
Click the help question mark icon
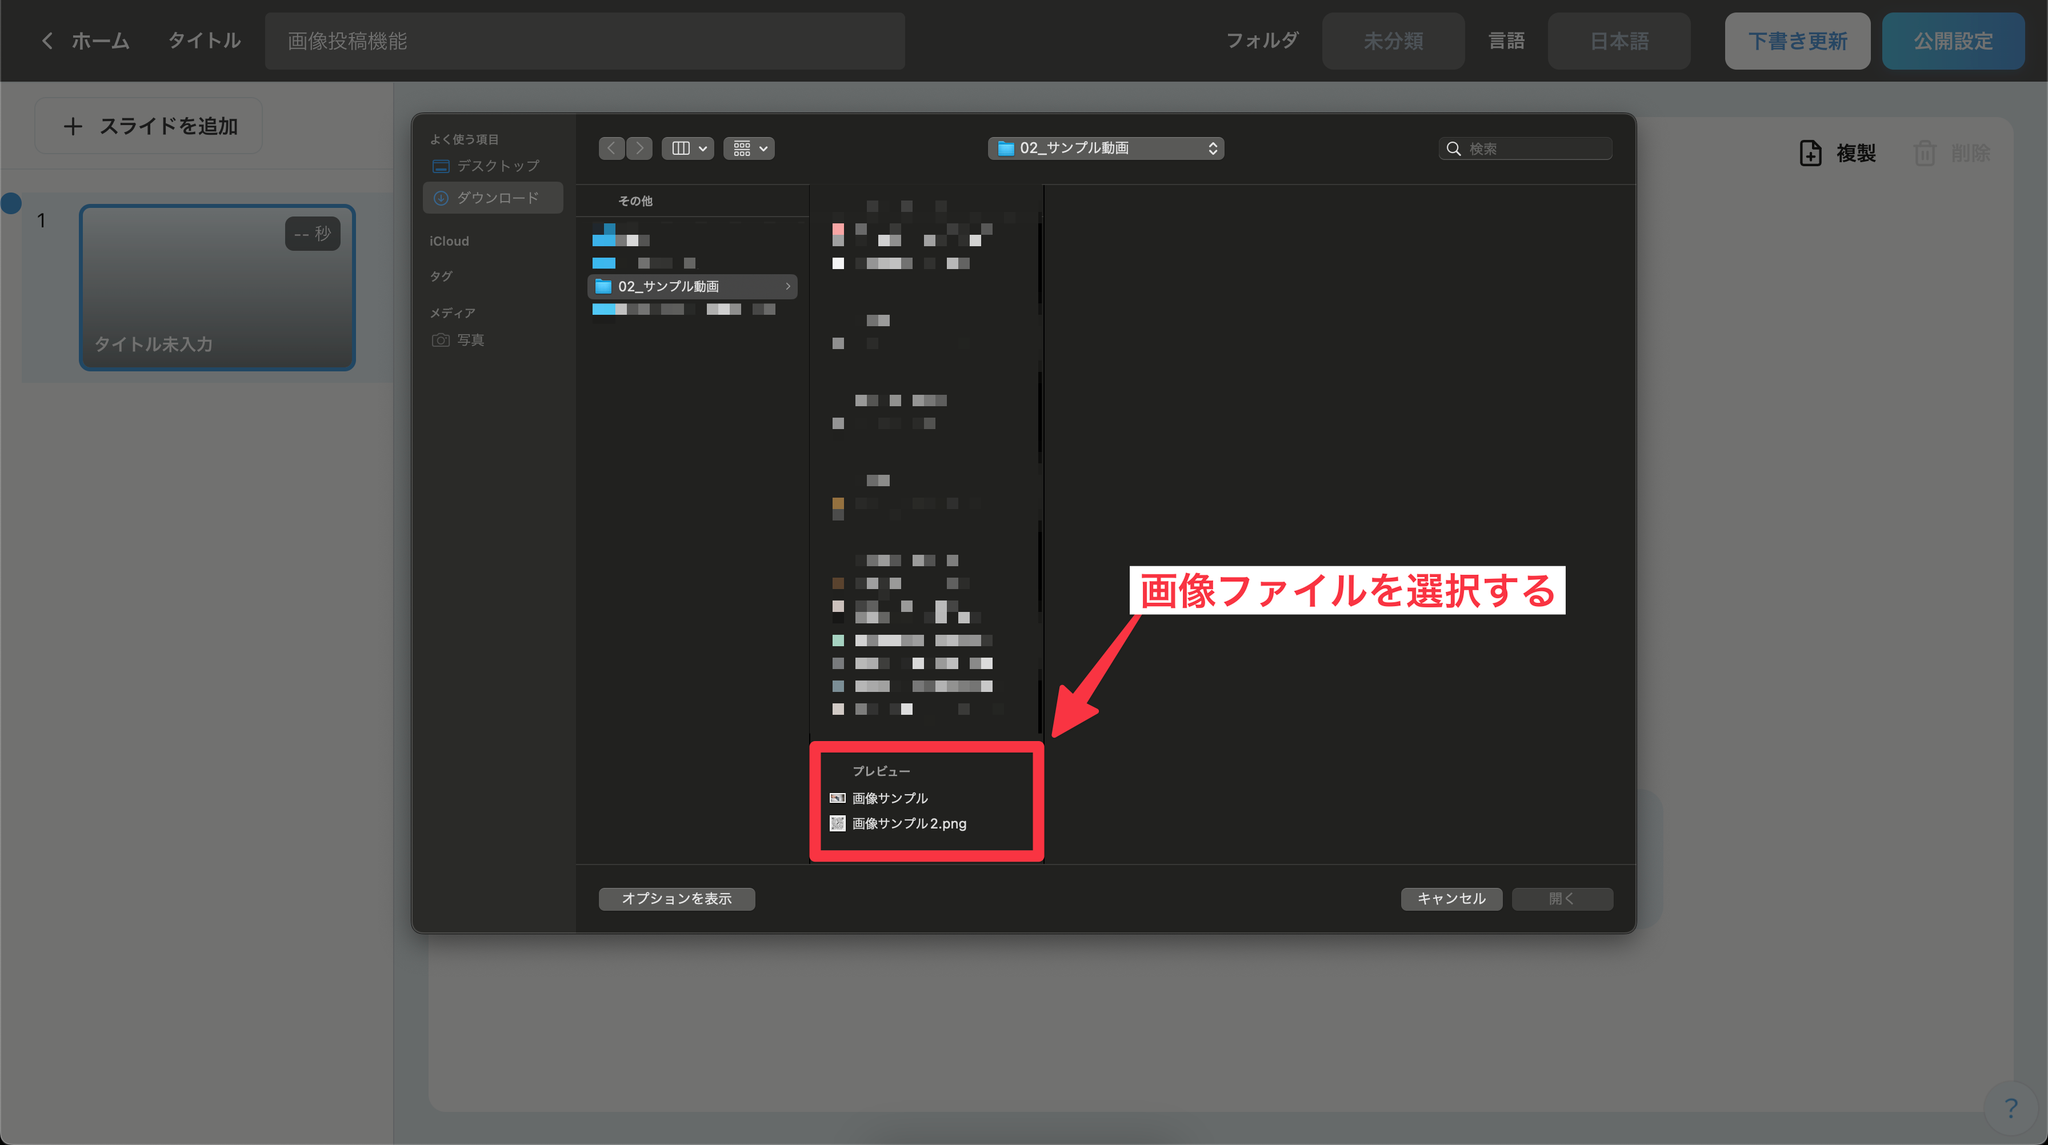pyautogui.click(x=2011, y=1108)
